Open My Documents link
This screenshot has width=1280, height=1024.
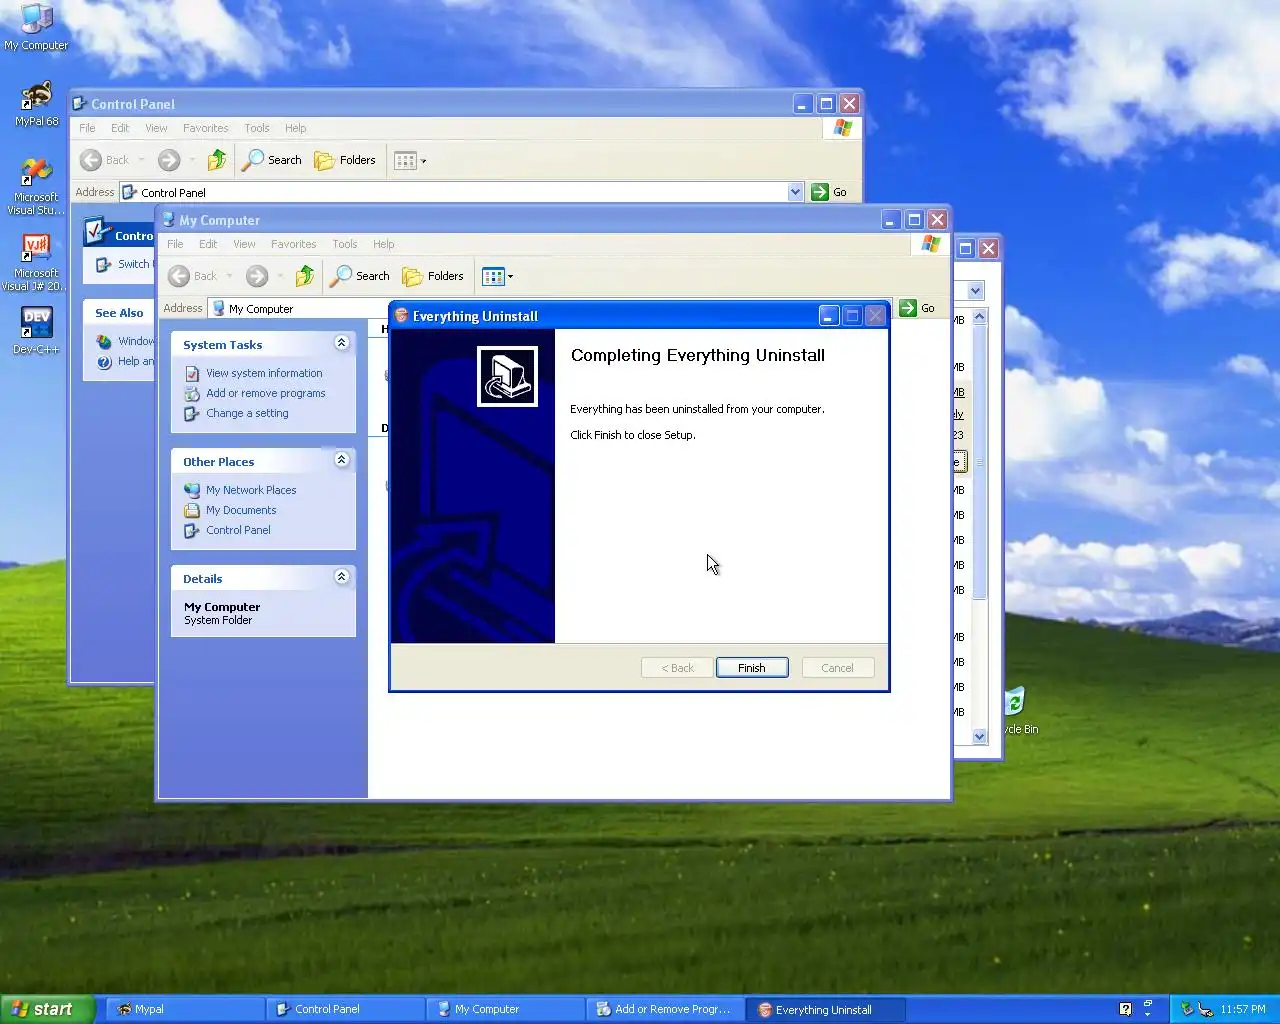[x=241, y=510]
